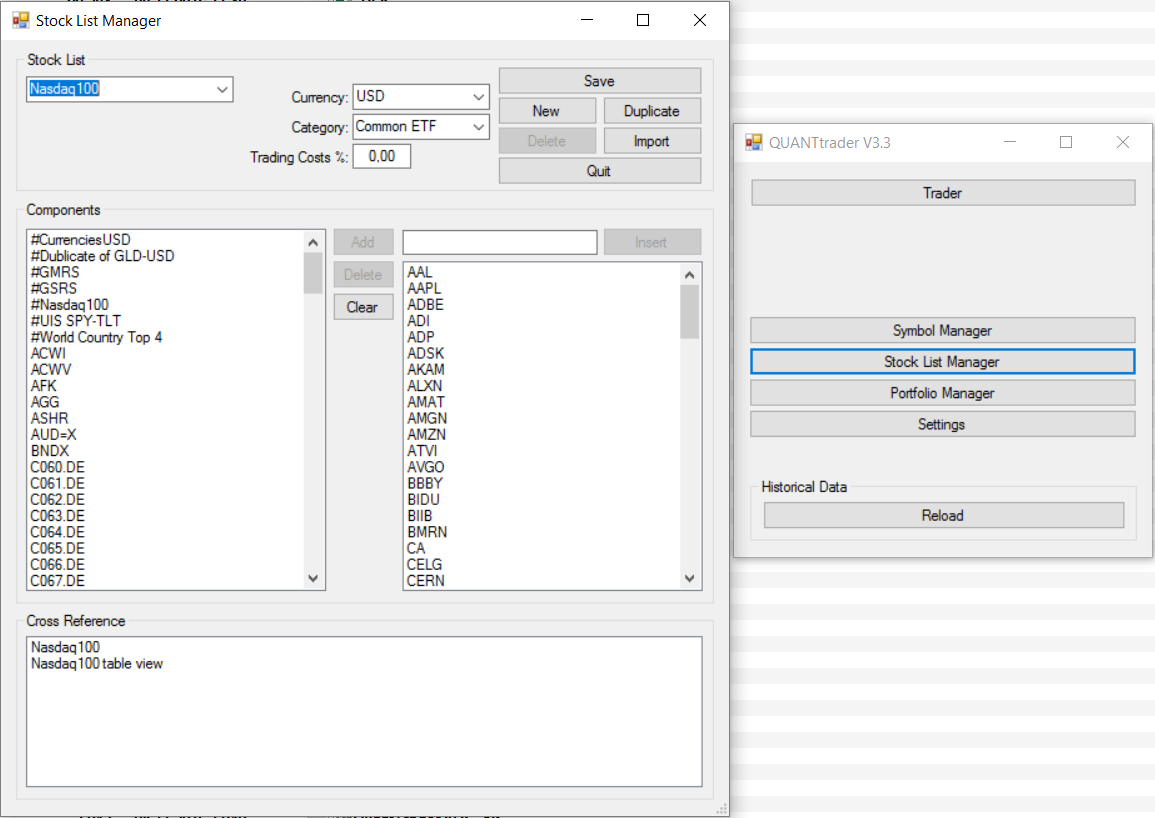Open the Stock List dropdown showing Nasdaq100
The width and height of the screenshot is (1155, 818).
pyautogui.click(x=222, y=89)
